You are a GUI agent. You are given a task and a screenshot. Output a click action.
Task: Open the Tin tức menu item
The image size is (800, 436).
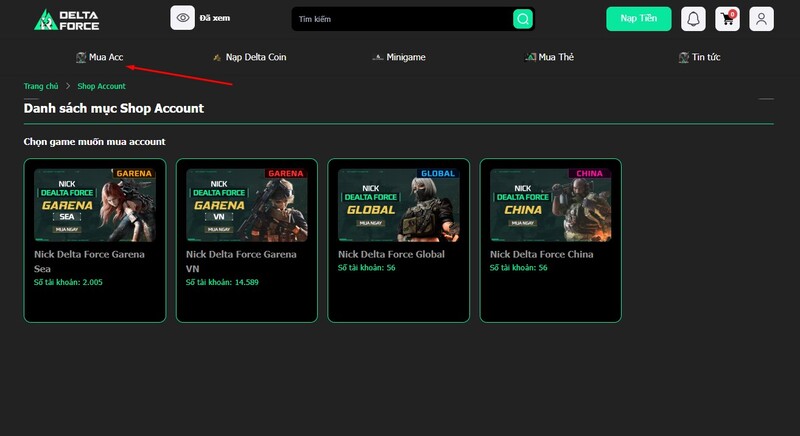699,57
